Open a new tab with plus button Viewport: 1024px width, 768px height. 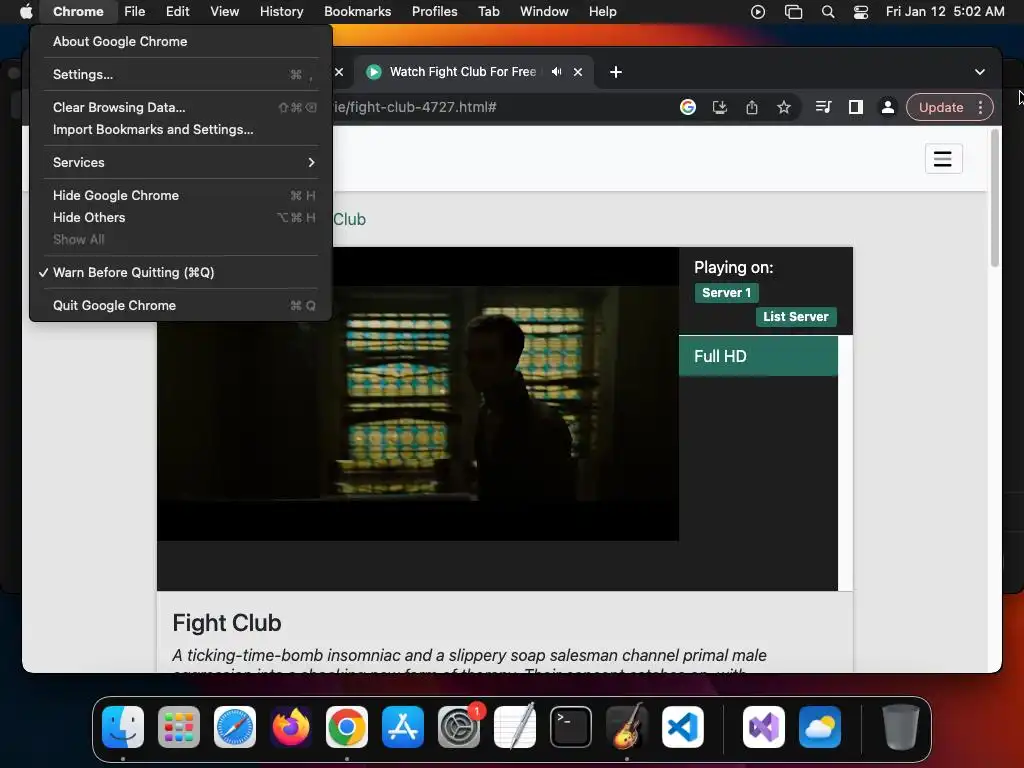[615, 72]
